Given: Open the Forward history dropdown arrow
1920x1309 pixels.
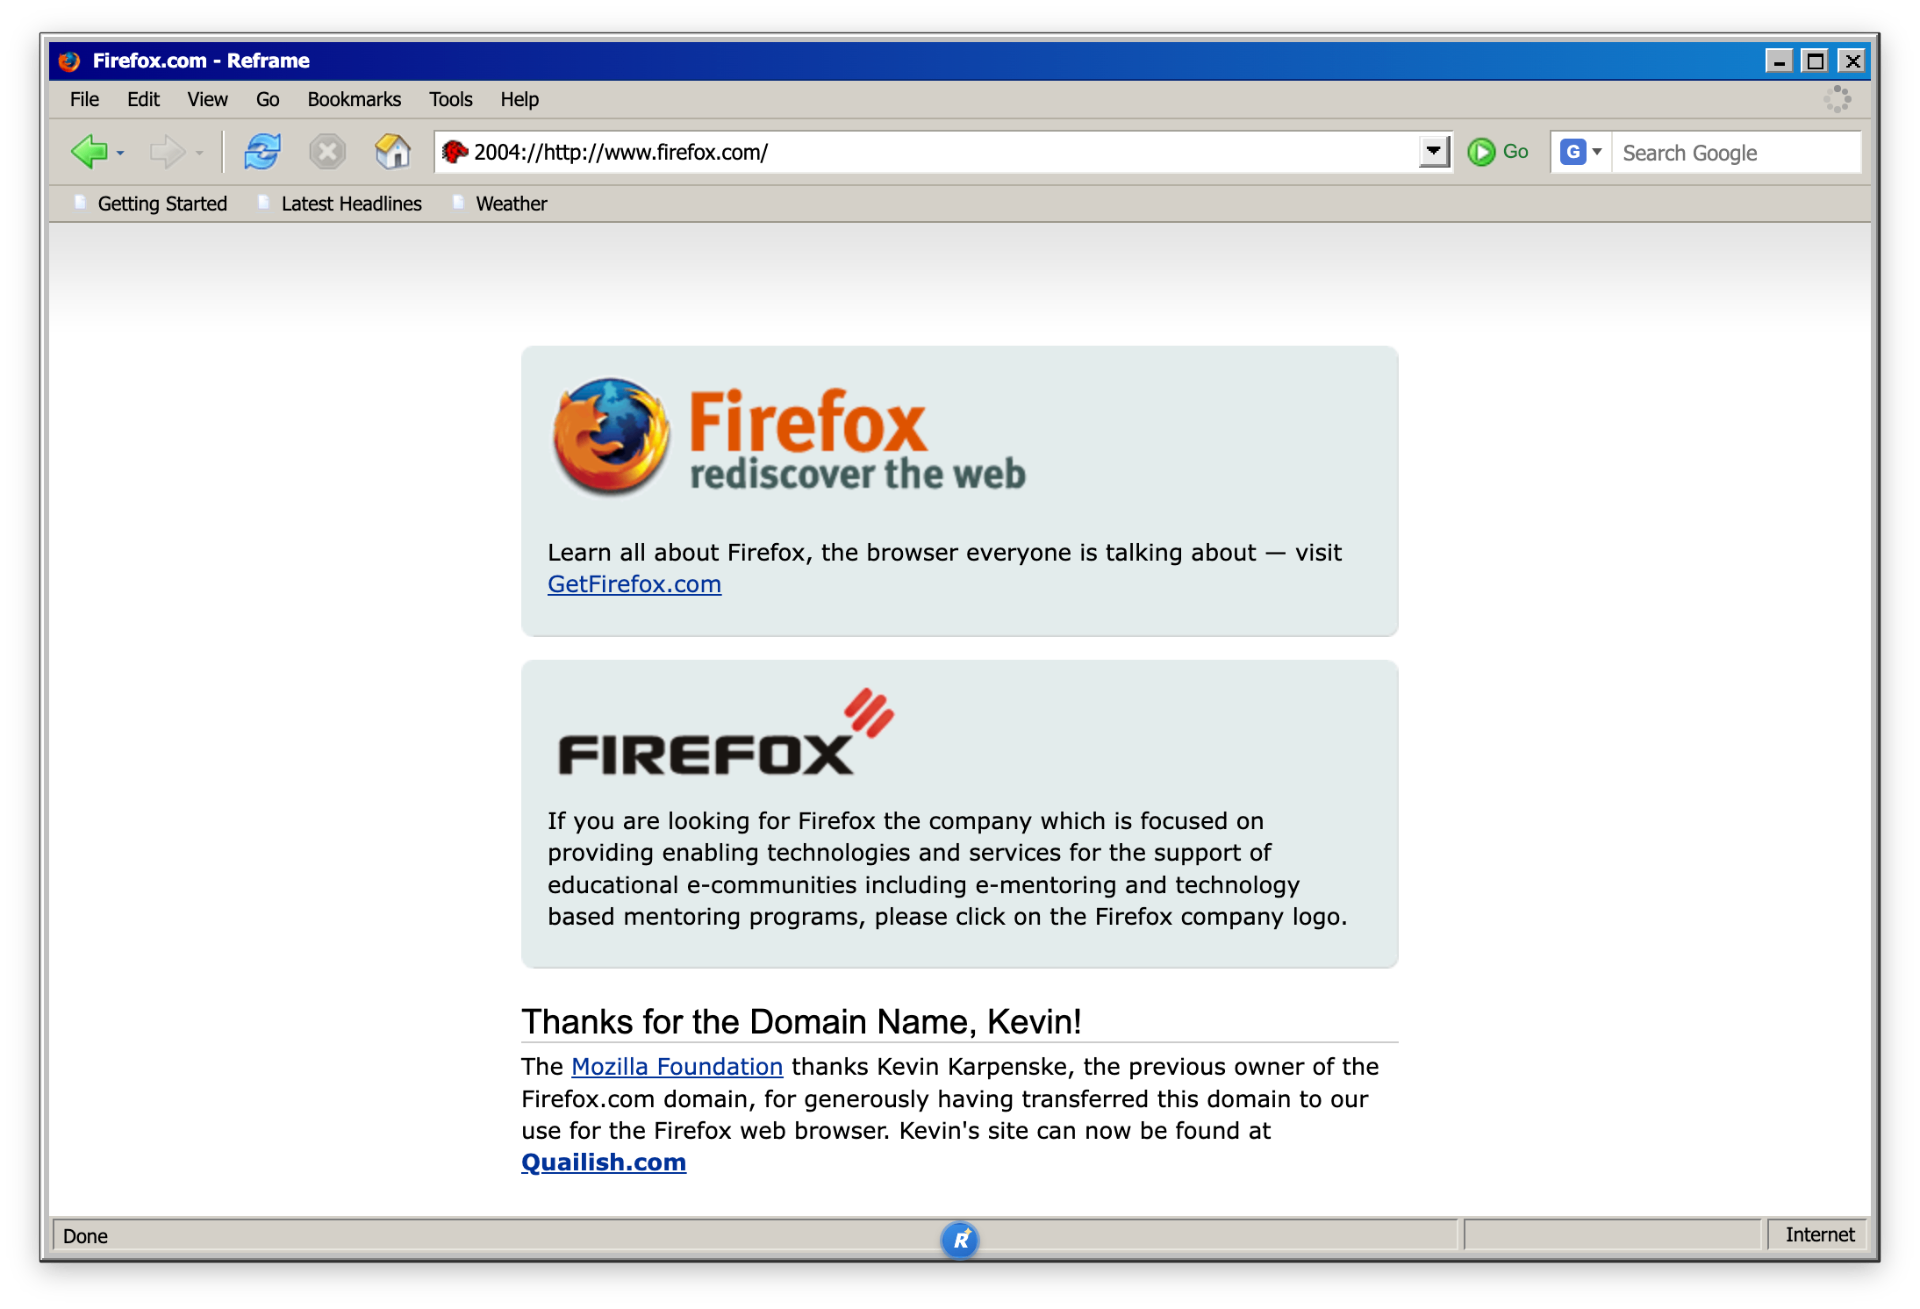Looking at the screenshot, I should tap(199, 153).
